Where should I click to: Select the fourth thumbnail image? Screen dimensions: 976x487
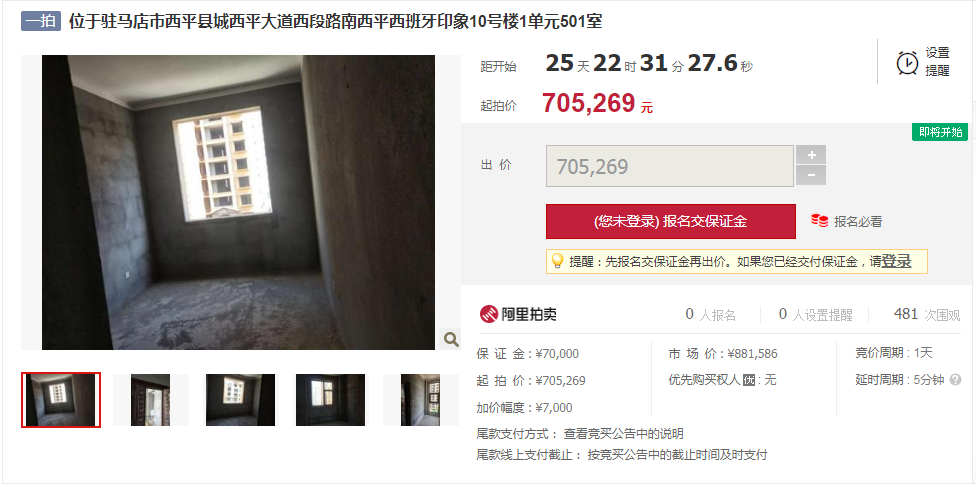[x=331, y=400]
